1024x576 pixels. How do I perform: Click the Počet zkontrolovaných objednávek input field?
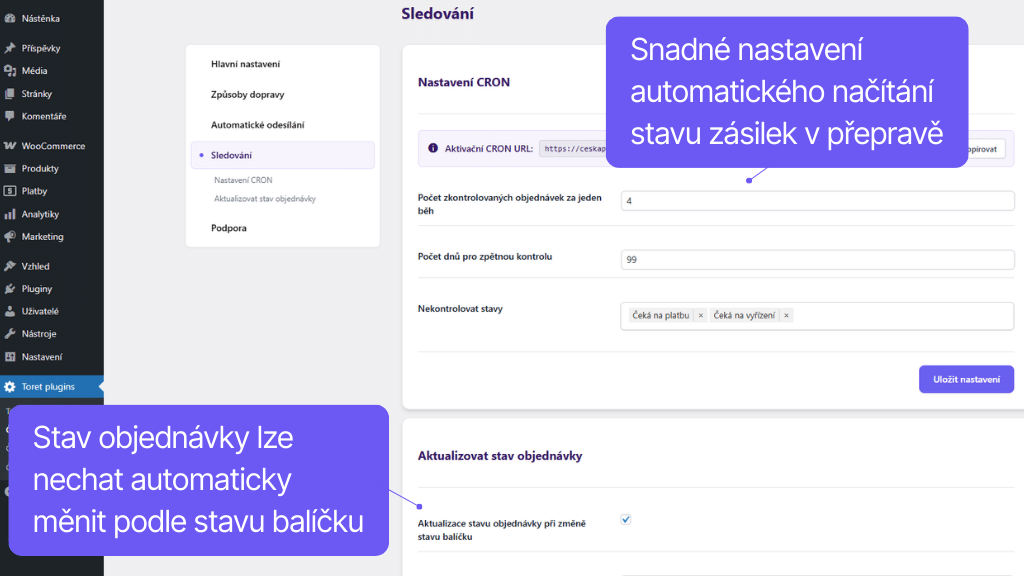(x=817, y=200)
